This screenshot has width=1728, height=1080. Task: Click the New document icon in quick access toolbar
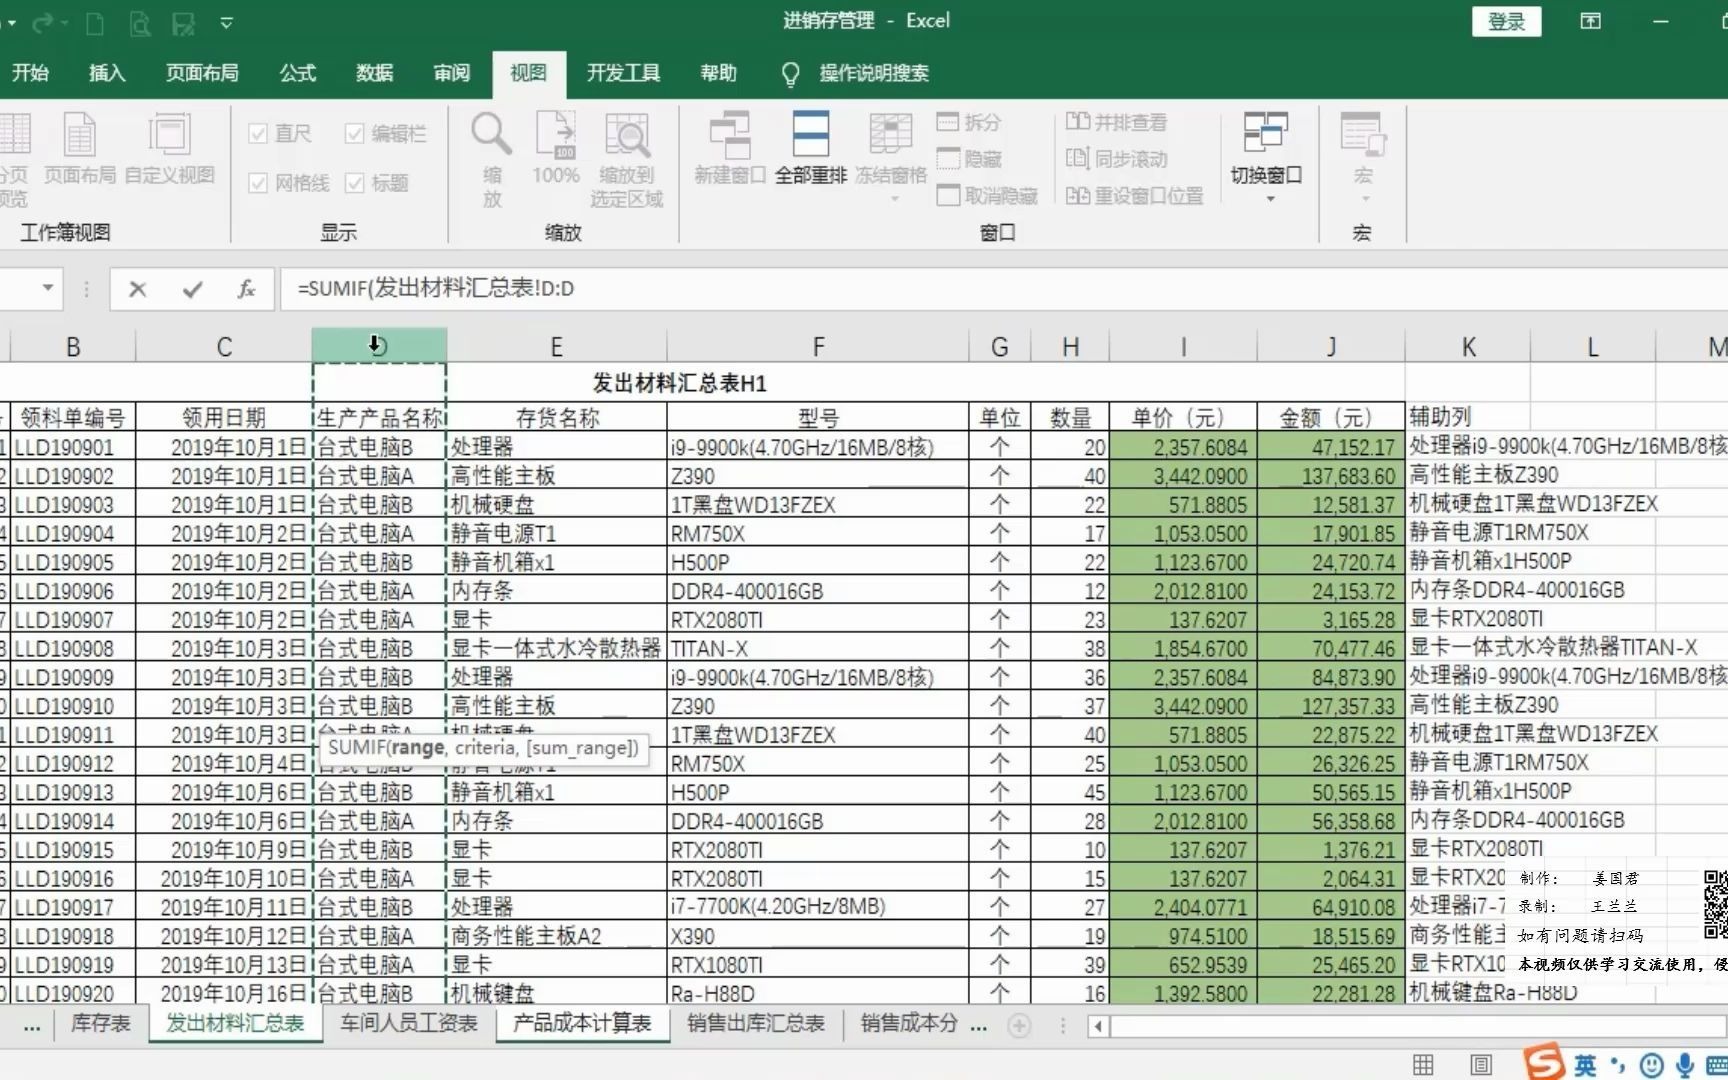(x=95, y=22)
